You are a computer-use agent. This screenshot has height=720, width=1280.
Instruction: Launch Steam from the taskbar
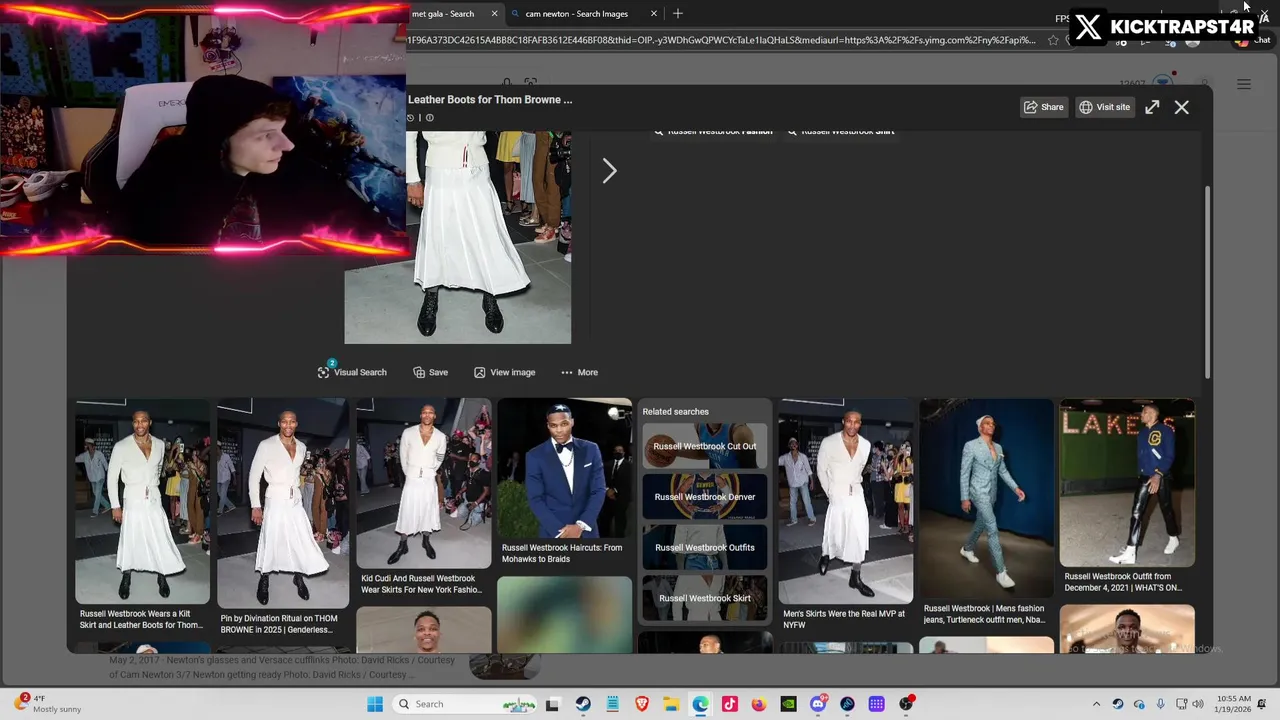(583, 704)
